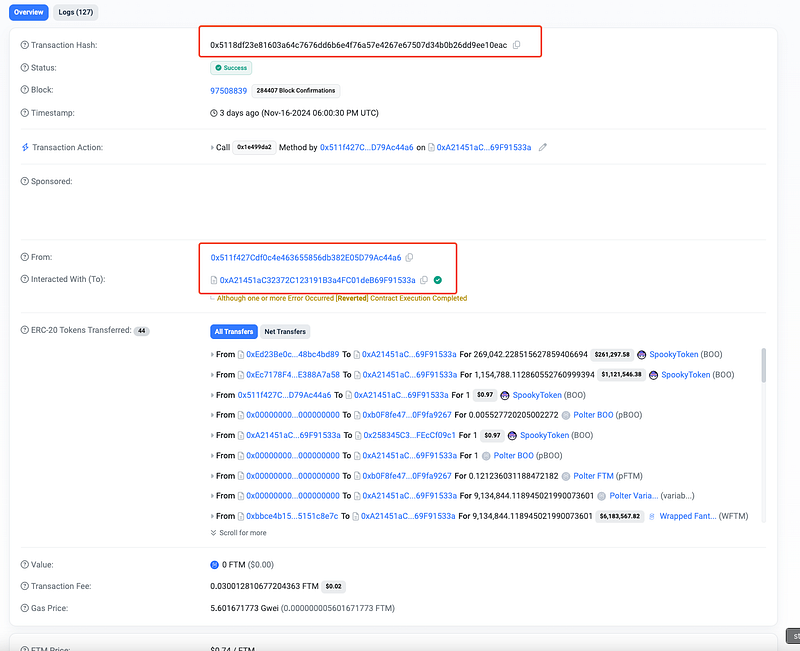
Task: Copy the Interacted With contract address
Action: tap(424, 280)
